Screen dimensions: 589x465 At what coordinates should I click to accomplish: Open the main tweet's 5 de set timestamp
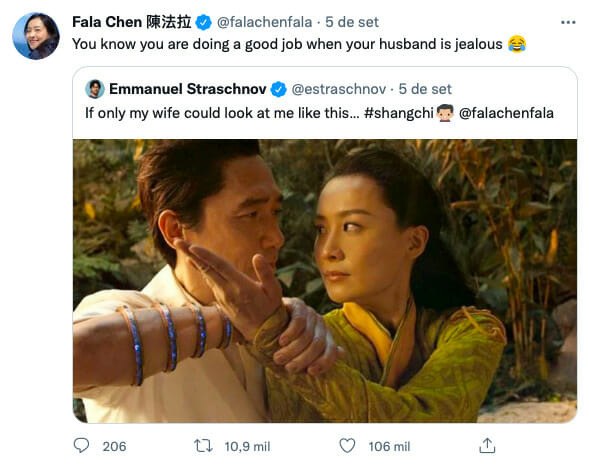point(352,23)
